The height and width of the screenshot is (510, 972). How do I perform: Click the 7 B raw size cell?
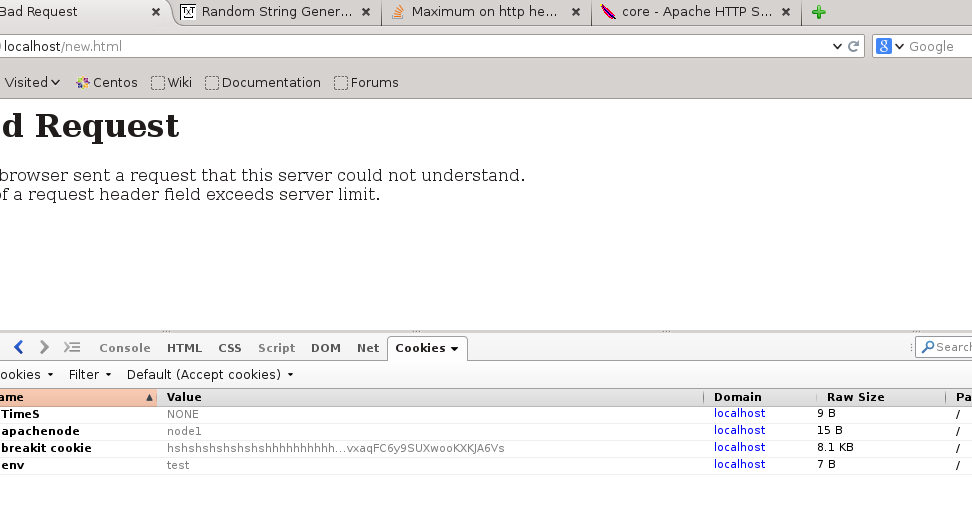(x=826, y=464)
